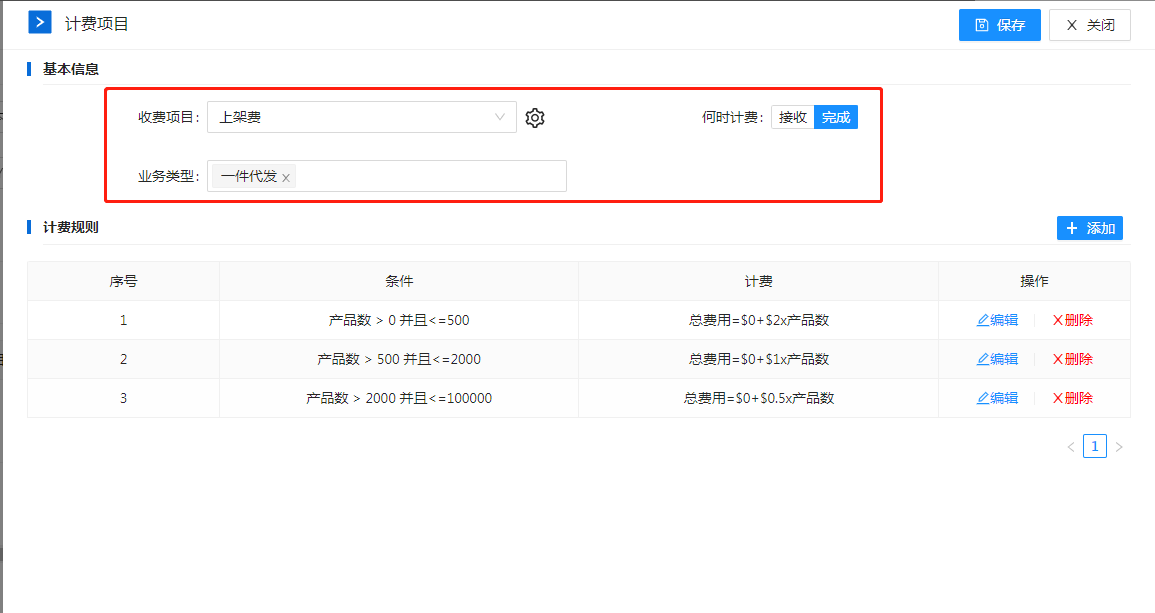This screenshot has height=613, width=1155.
Task: Select page 1 in pagination
Action: 1095,447
